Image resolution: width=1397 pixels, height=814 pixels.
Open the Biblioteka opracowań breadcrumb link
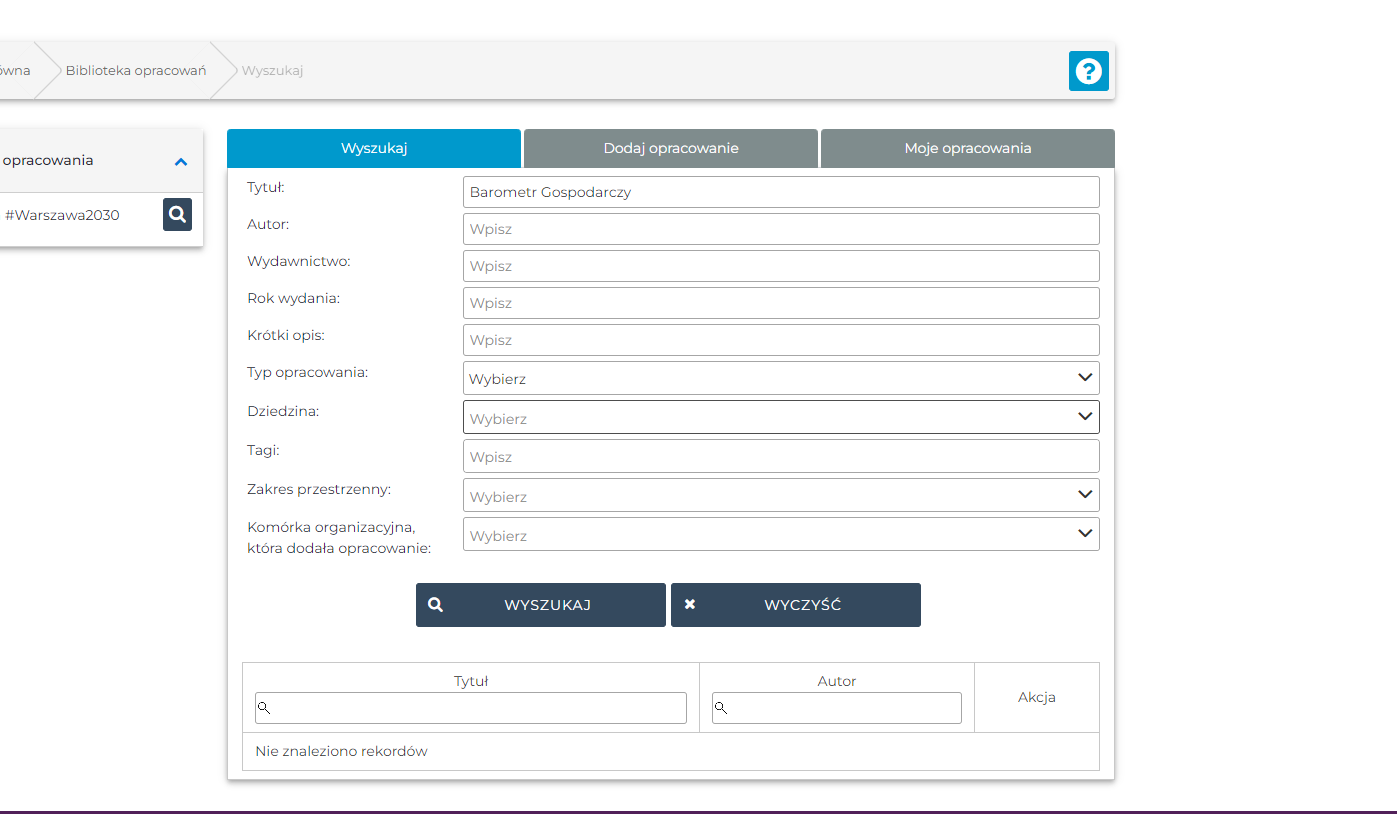pyautogui.click(x=136, y=71)
